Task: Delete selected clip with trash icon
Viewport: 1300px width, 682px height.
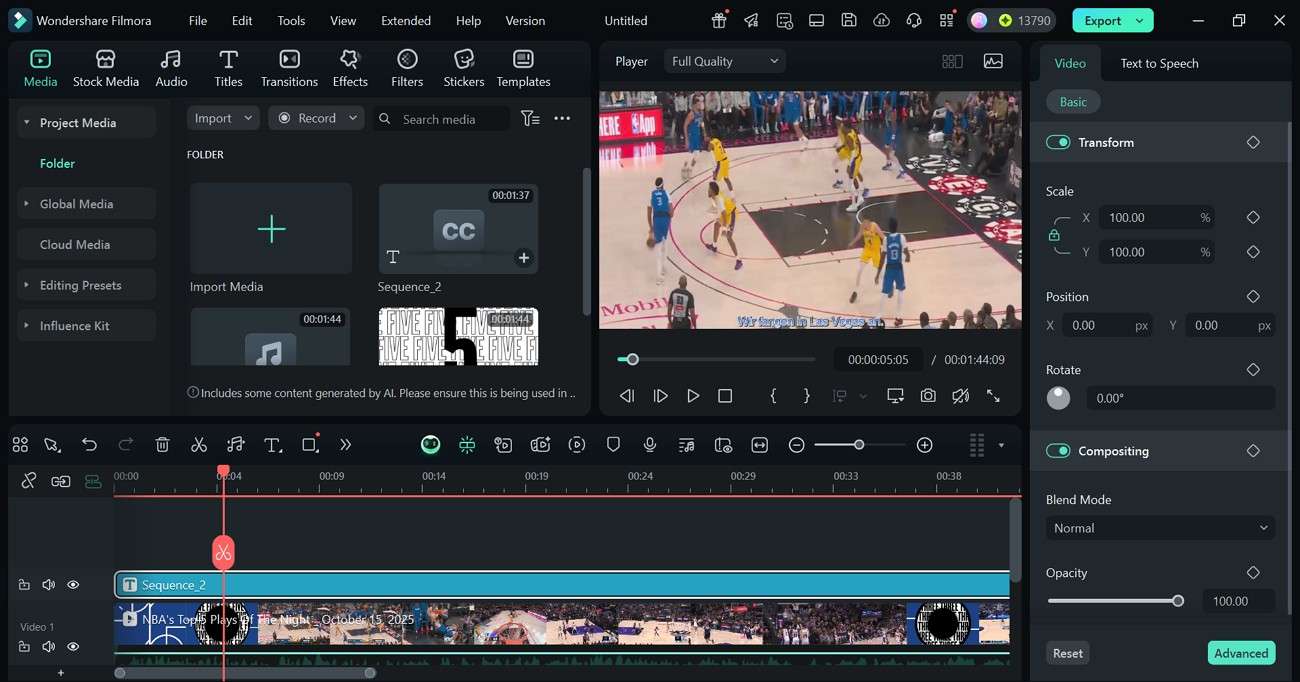Action: (162, 445)
